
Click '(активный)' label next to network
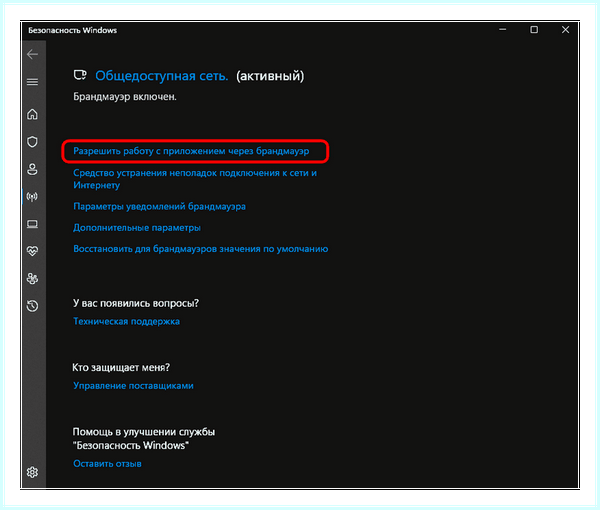pyautogui.click(x=270, y=76)
